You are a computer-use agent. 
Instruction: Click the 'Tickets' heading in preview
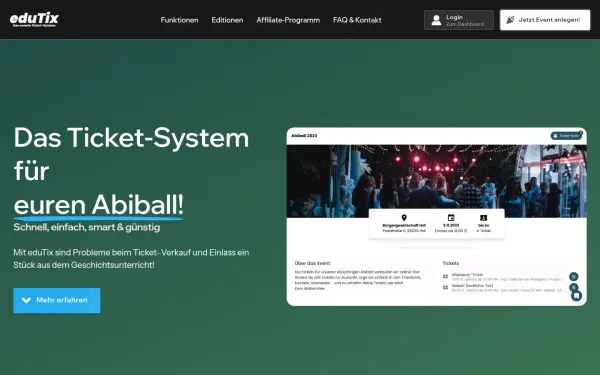[x=451, y=263]
